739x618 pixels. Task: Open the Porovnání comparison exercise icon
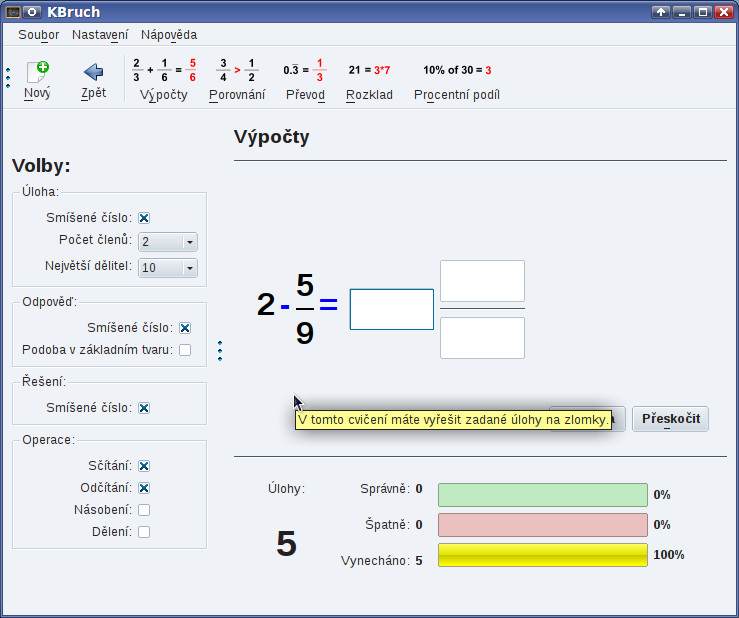click(x=237, y=70)
